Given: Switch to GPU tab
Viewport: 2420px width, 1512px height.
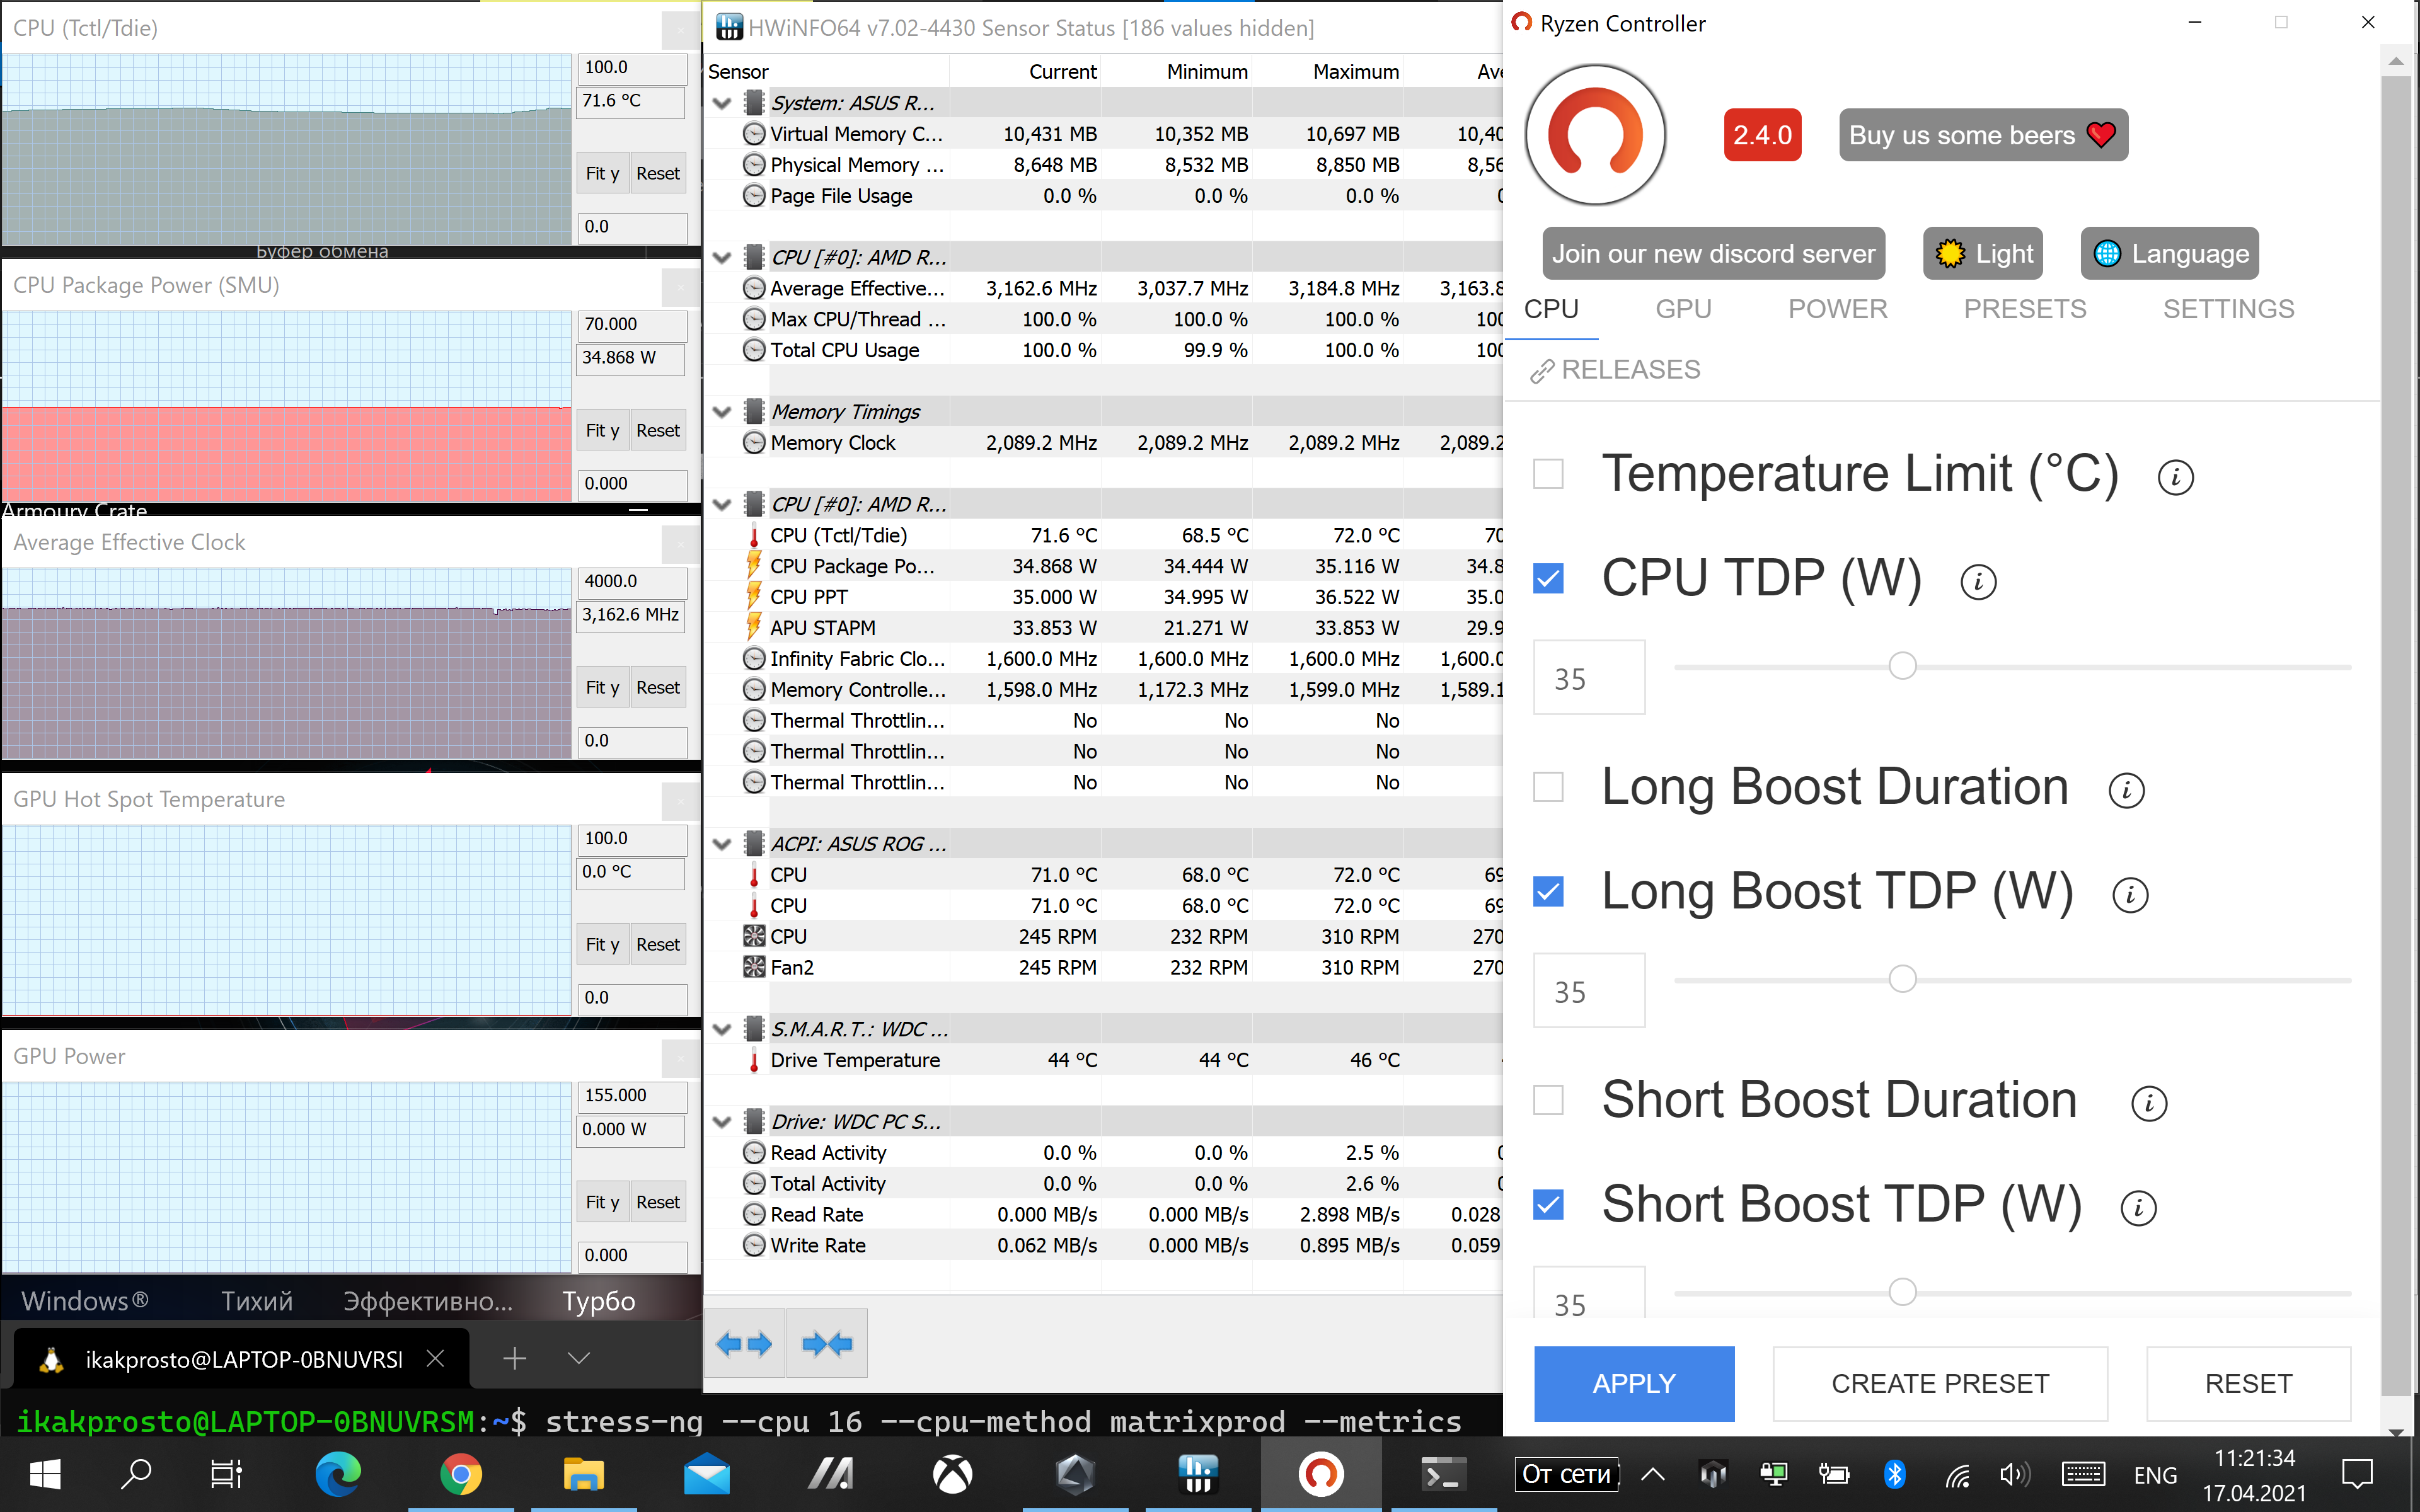Looking at the screenshot, I should point(1683,309).
